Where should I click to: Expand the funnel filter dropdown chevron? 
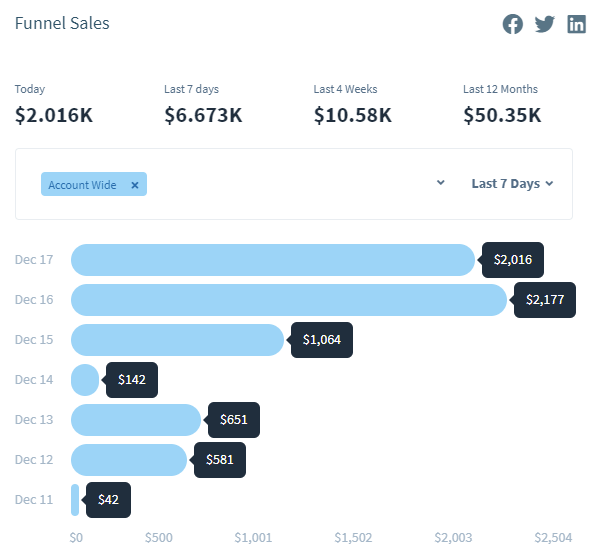tap(440, 183)
